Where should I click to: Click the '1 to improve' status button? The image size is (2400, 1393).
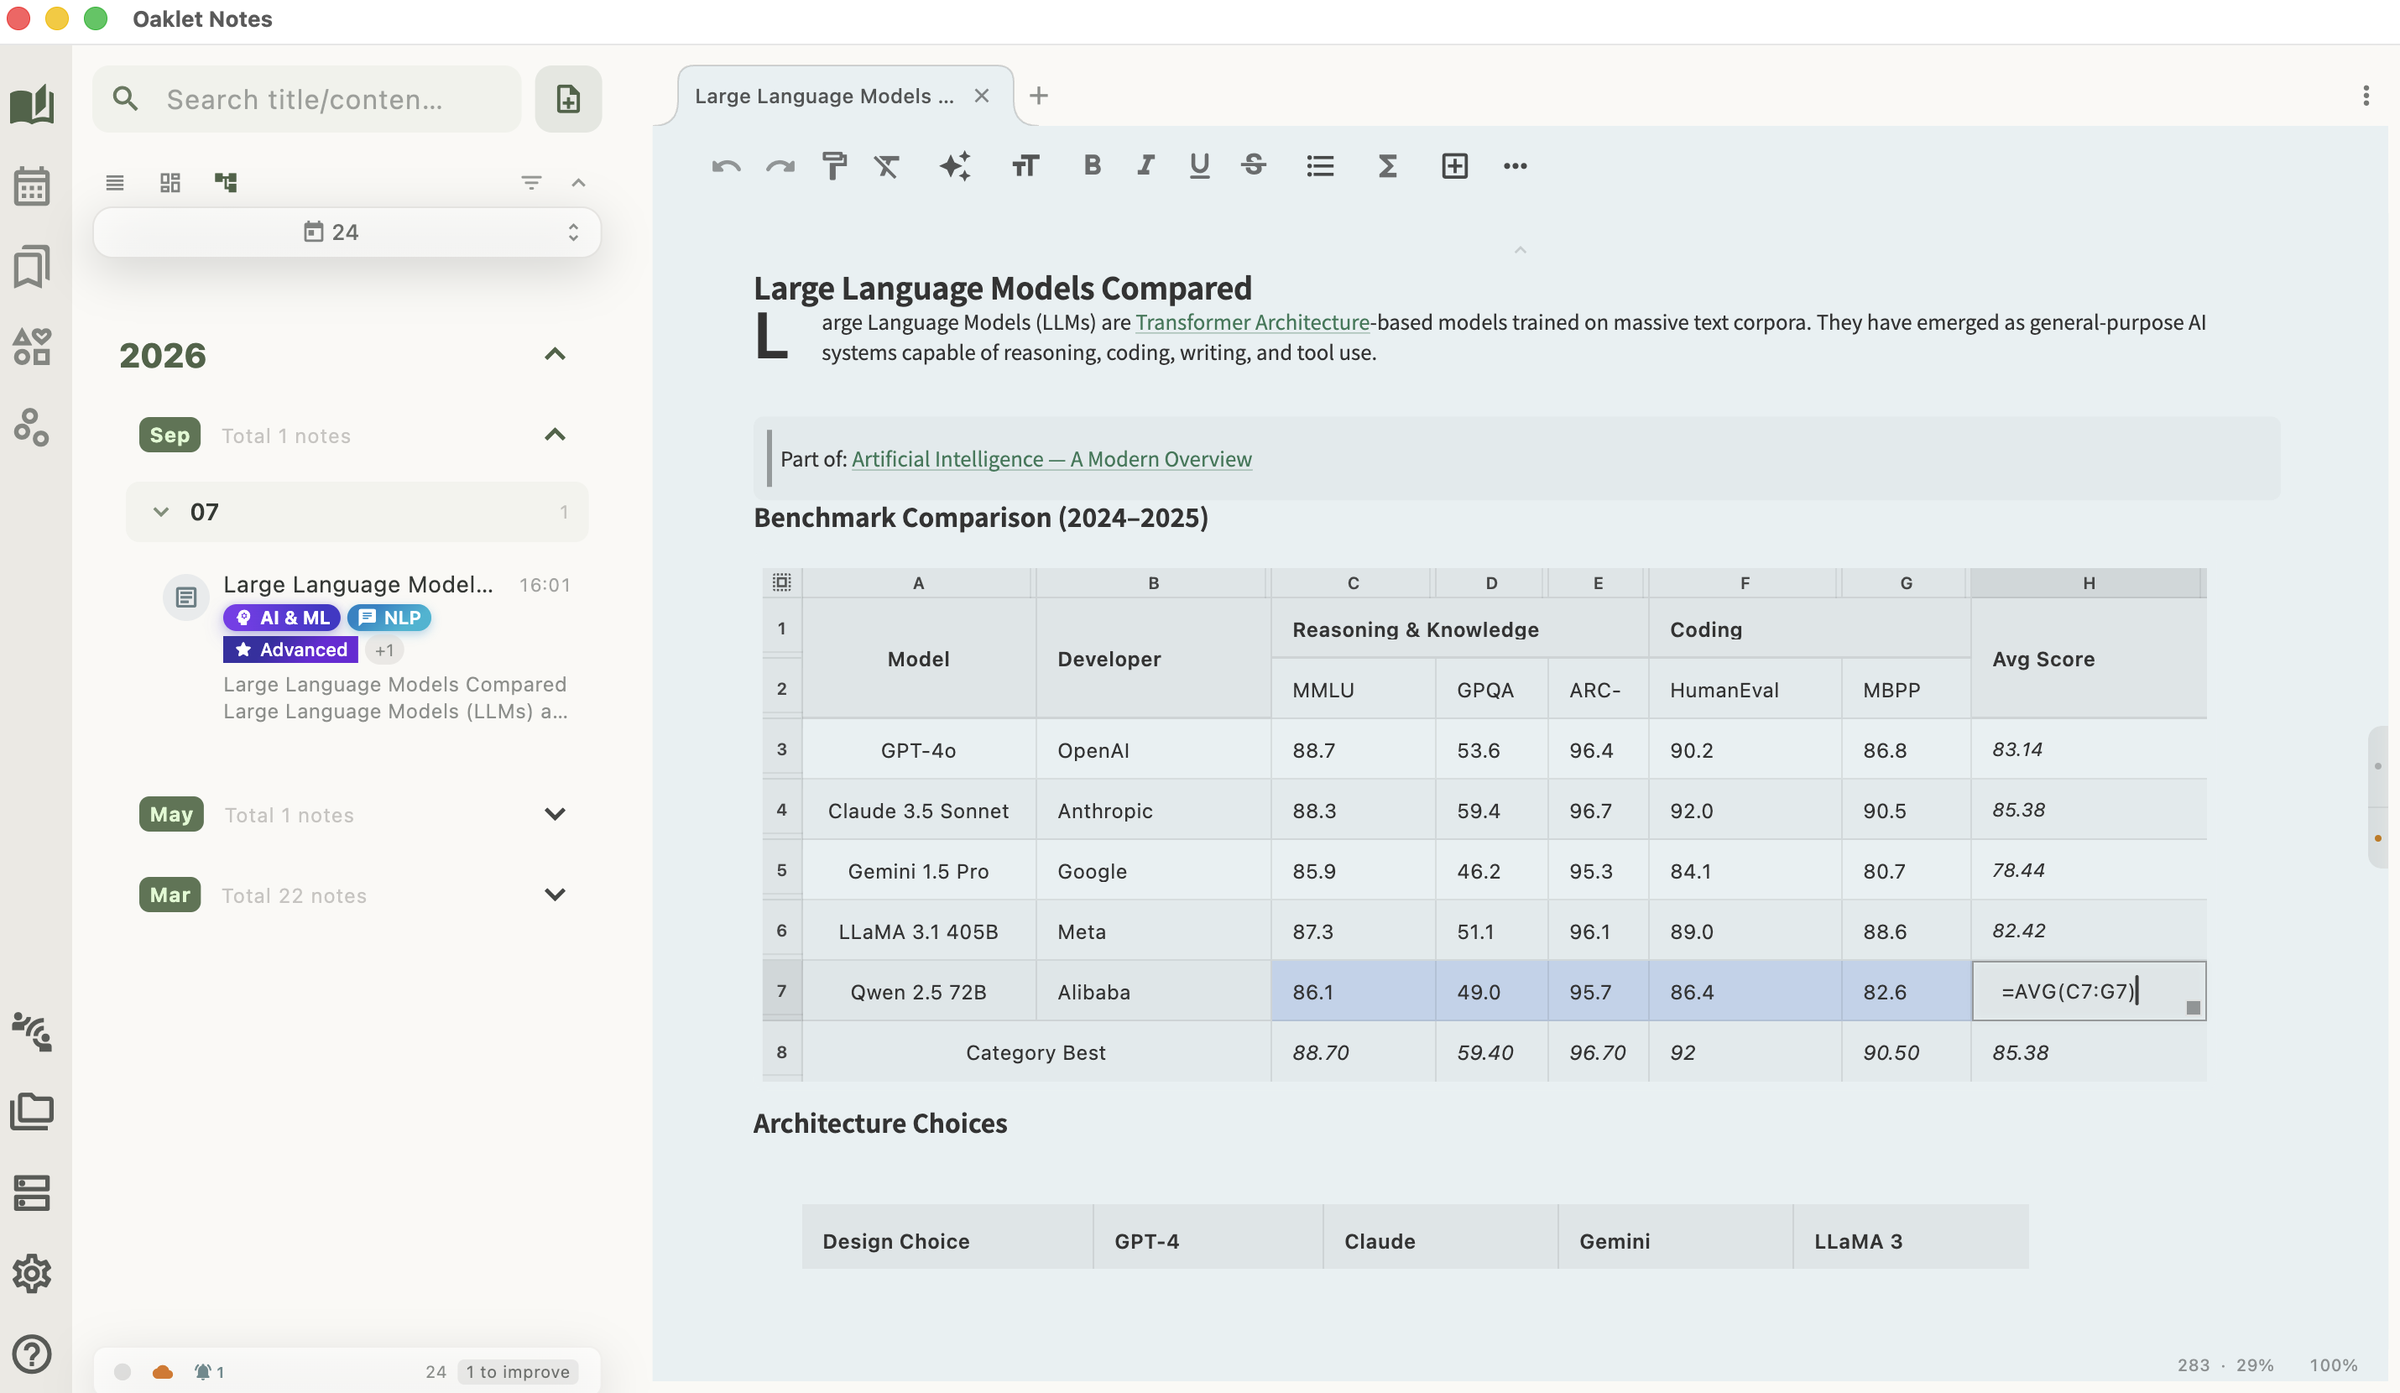[518, 1372]
